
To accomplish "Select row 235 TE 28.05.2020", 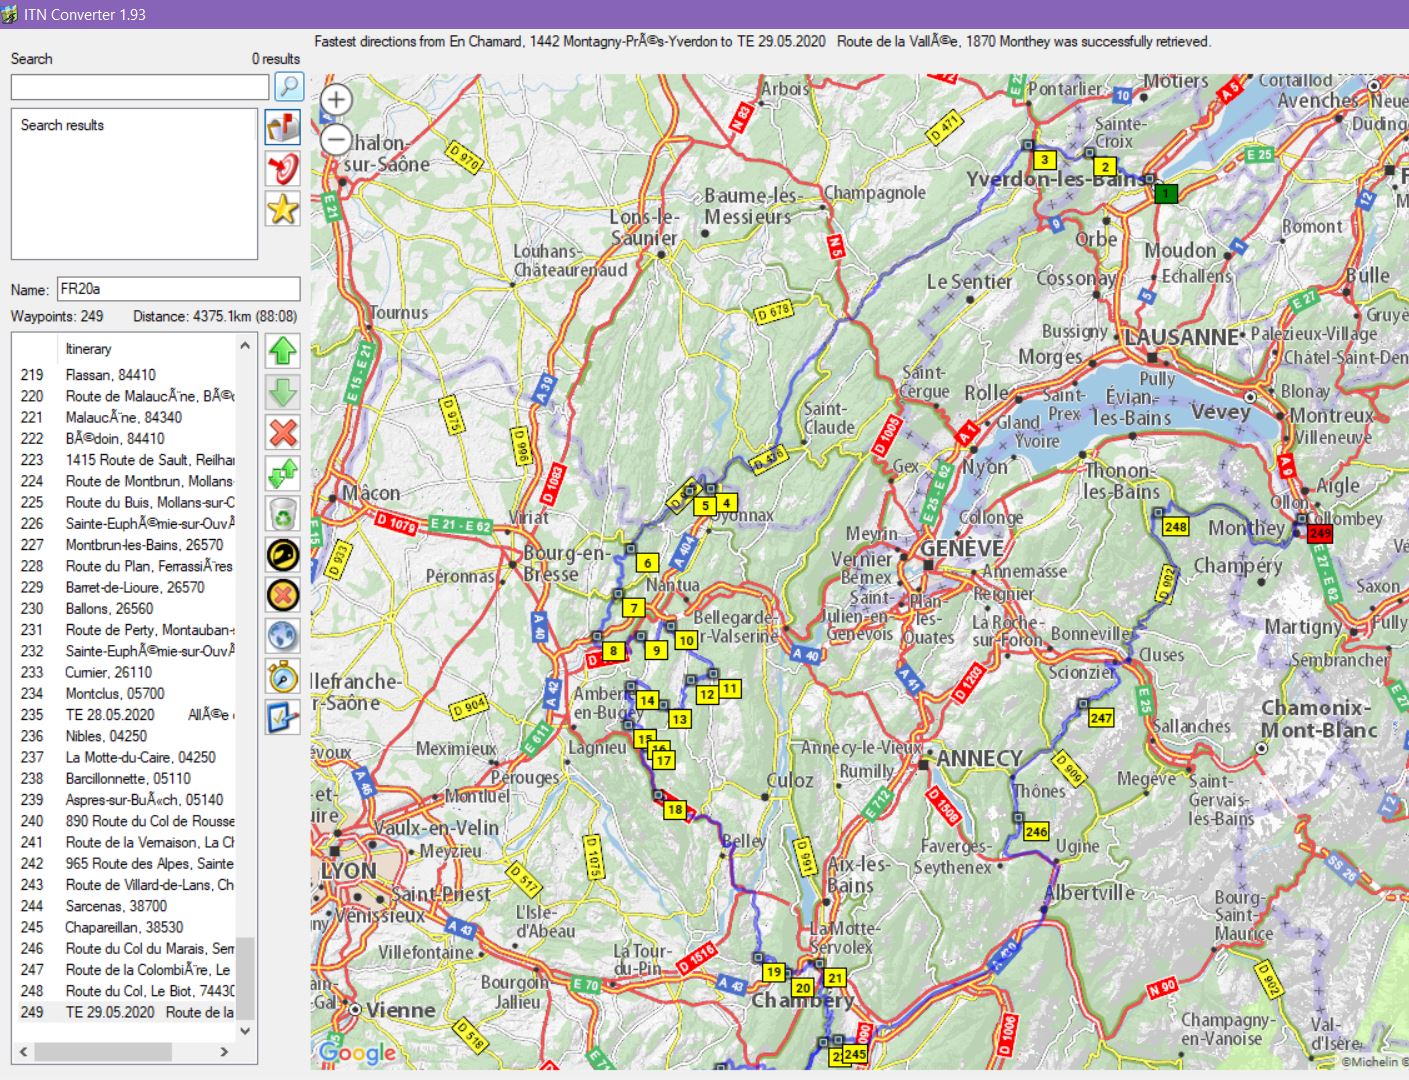I will point(124,715).
